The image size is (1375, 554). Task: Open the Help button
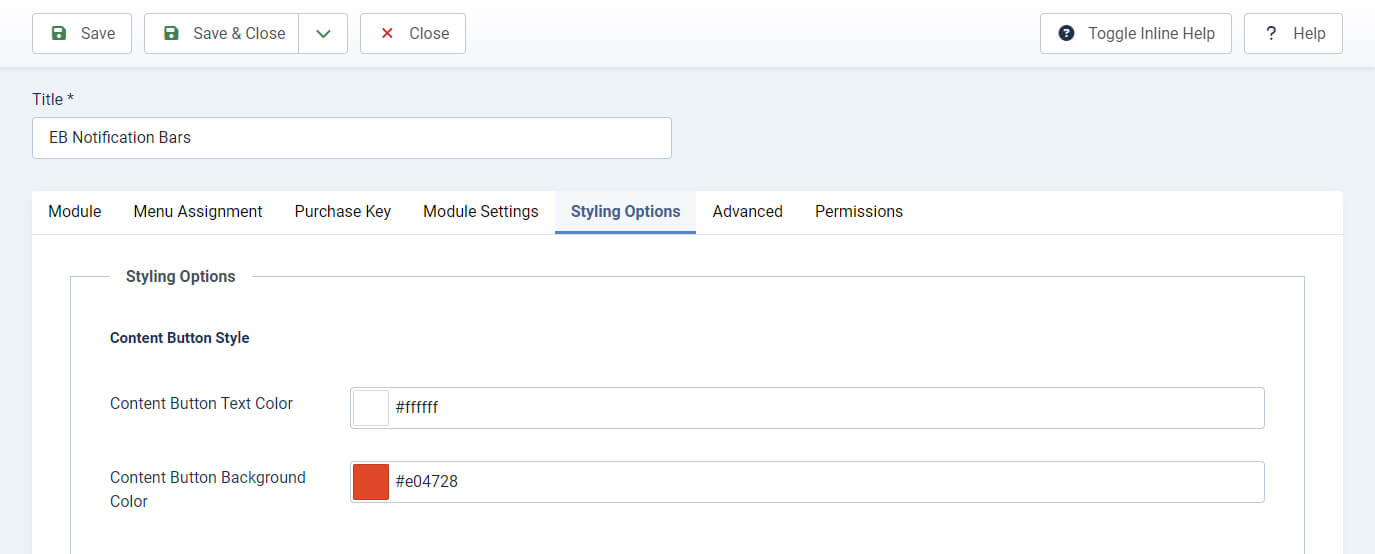point(1293,33)
